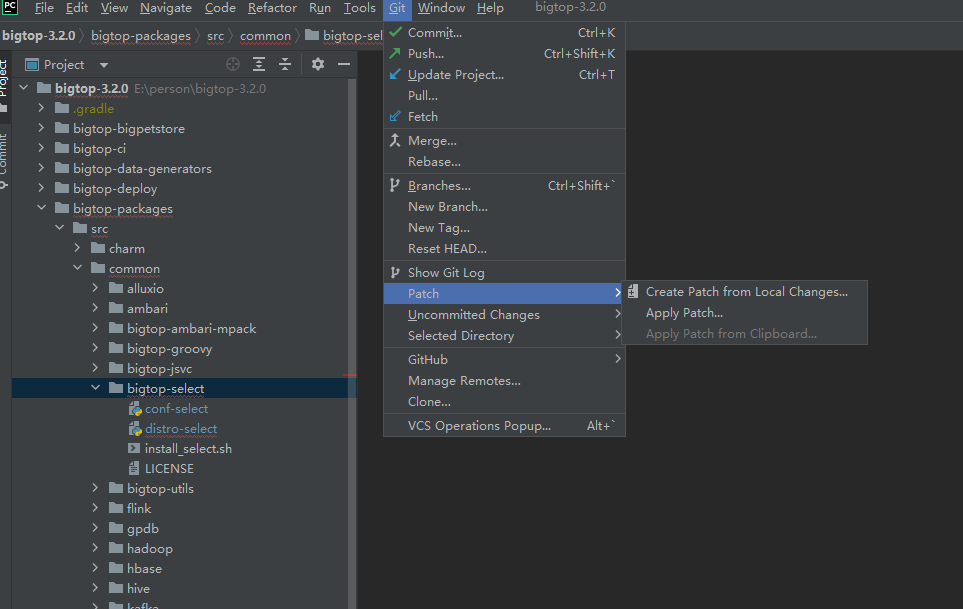The image size is (963, 609).
Task: Open the Navigate menu
Action: tap(166, 7)
